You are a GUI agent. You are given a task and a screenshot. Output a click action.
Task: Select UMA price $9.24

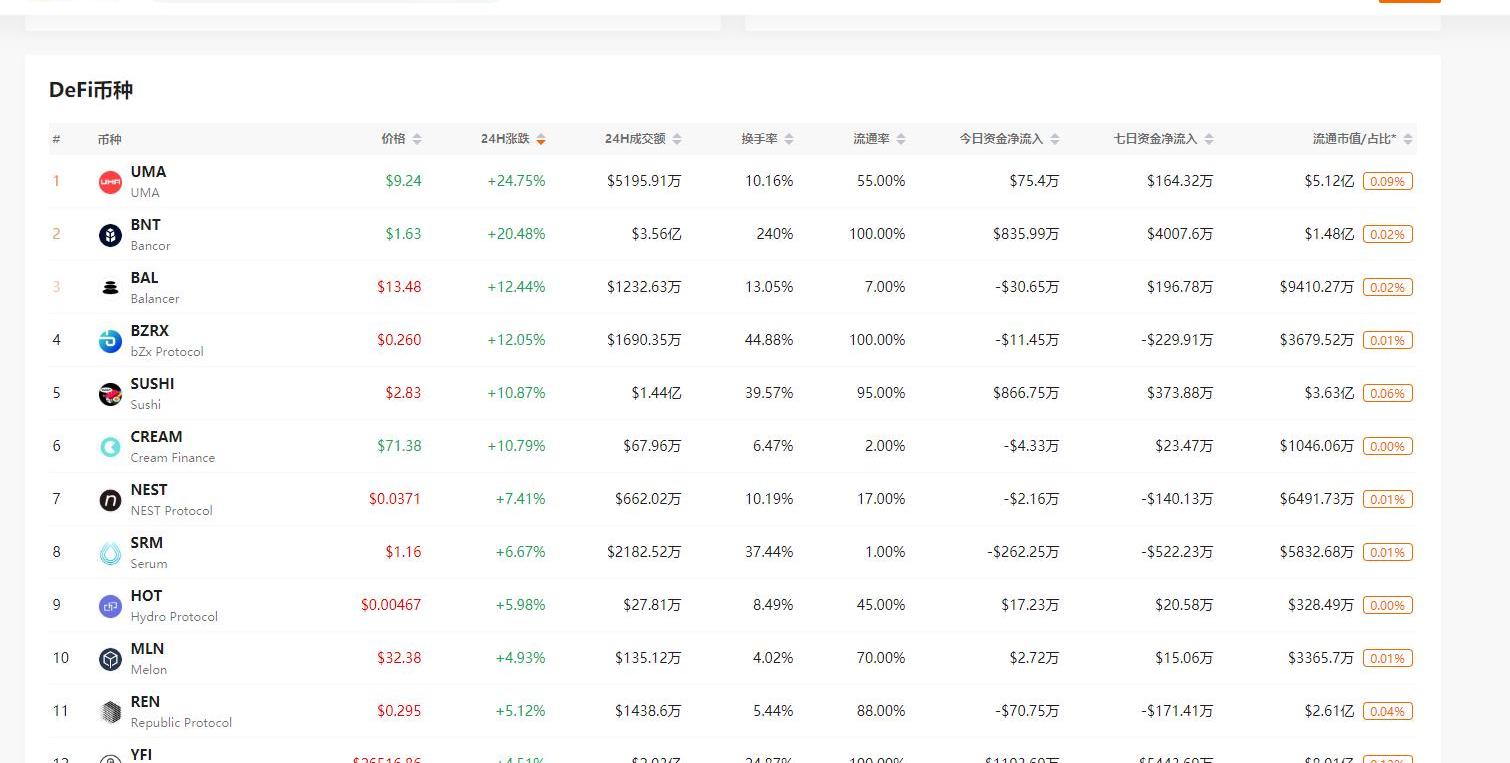pyautogui.click(x=403, y=181)
